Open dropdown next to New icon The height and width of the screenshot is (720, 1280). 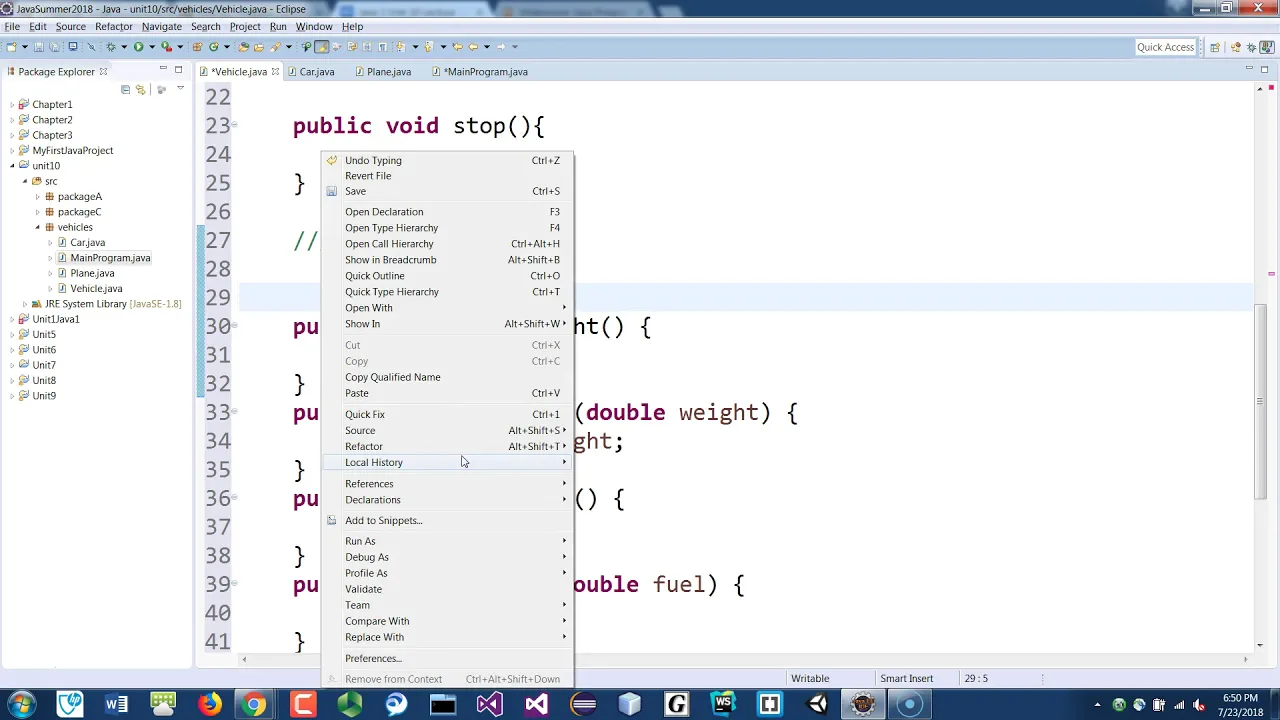coord(24,47)
